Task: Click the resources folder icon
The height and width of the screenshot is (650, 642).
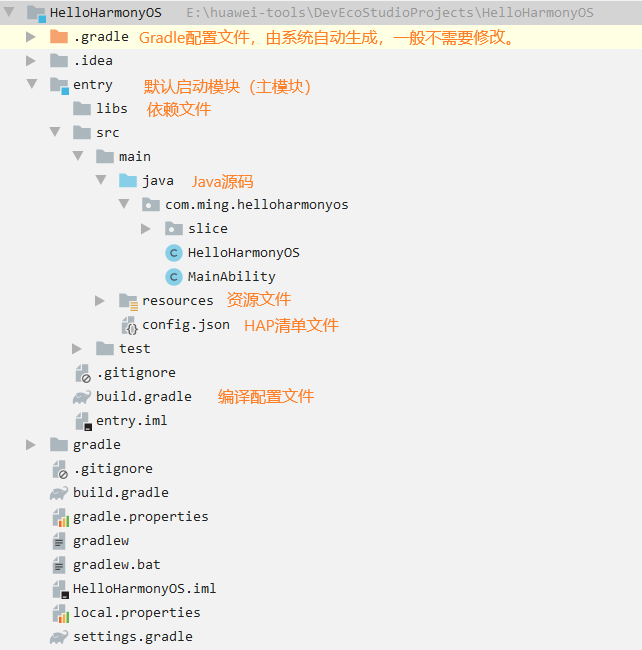Action: pyautogui.click(x=128, y=302)
